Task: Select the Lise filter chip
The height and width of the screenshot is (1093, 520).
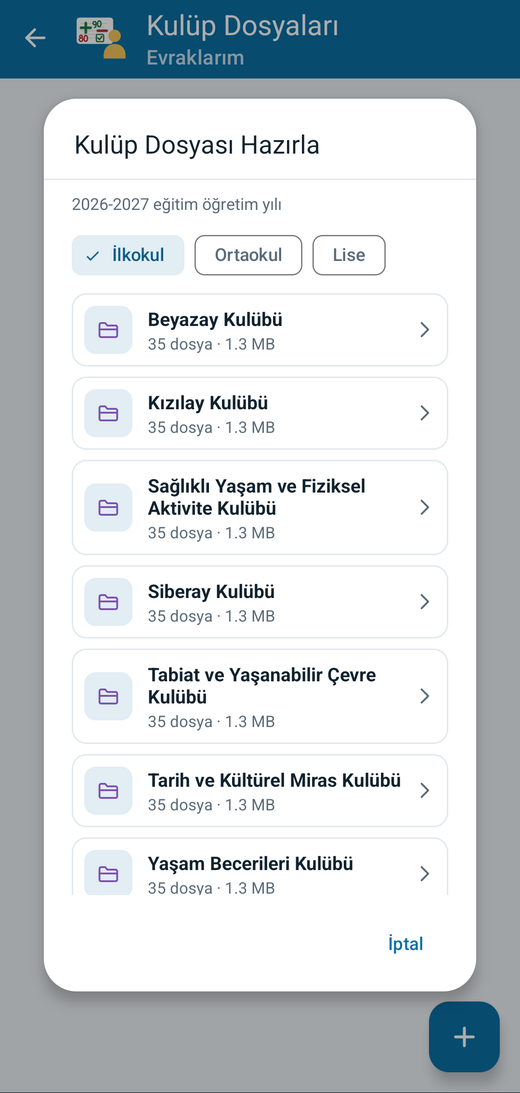Action: pos(349,255)
